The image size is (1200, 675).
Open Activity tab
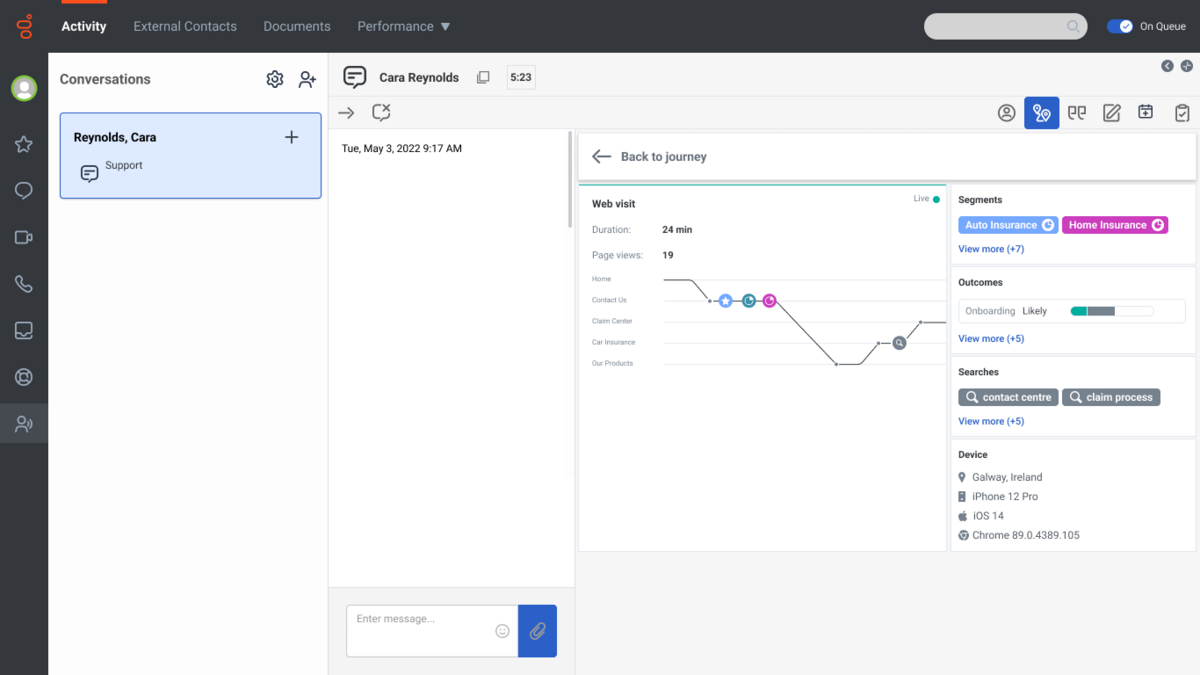(84, 26)
